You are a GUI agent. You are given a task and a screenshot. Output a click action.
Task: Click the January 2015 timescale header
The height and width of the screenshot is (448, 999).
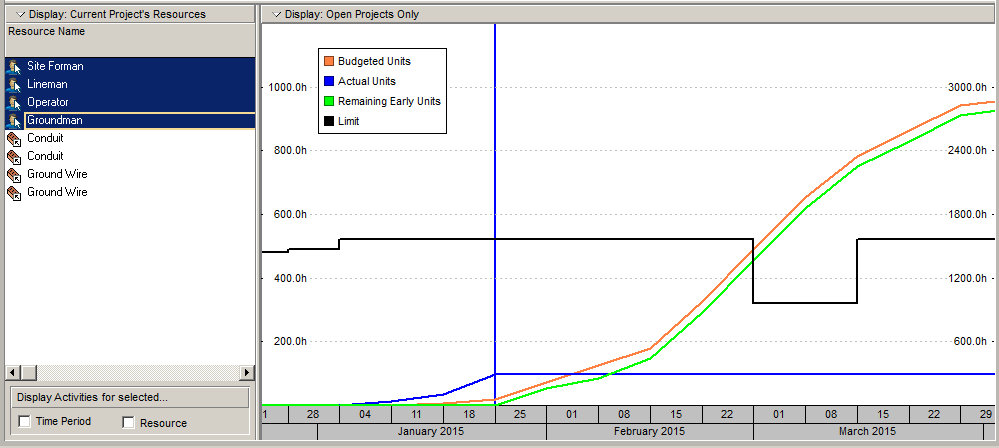[x=432, y=432]
